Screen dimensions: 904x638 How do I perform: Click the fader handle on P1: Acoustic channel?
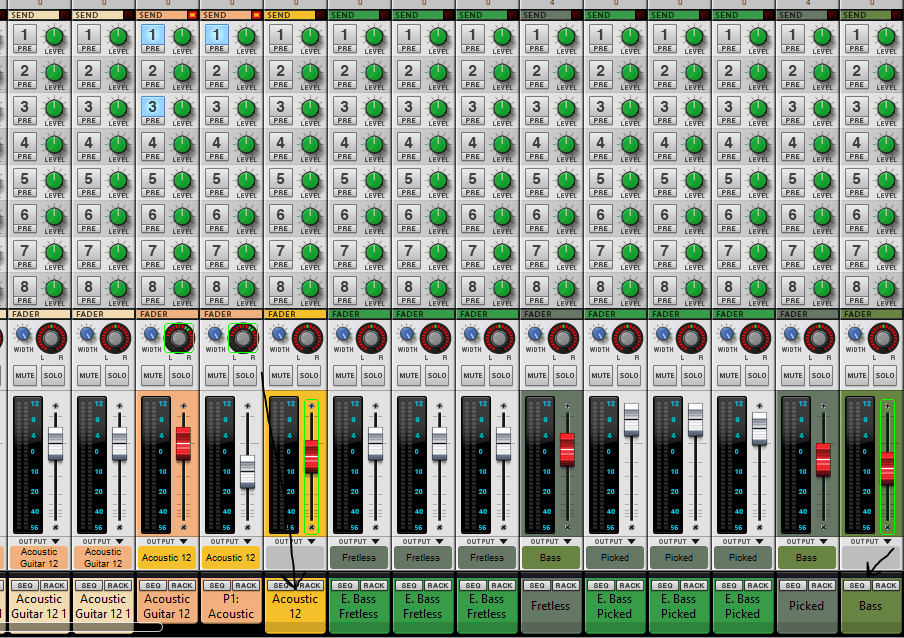(247, 472)
